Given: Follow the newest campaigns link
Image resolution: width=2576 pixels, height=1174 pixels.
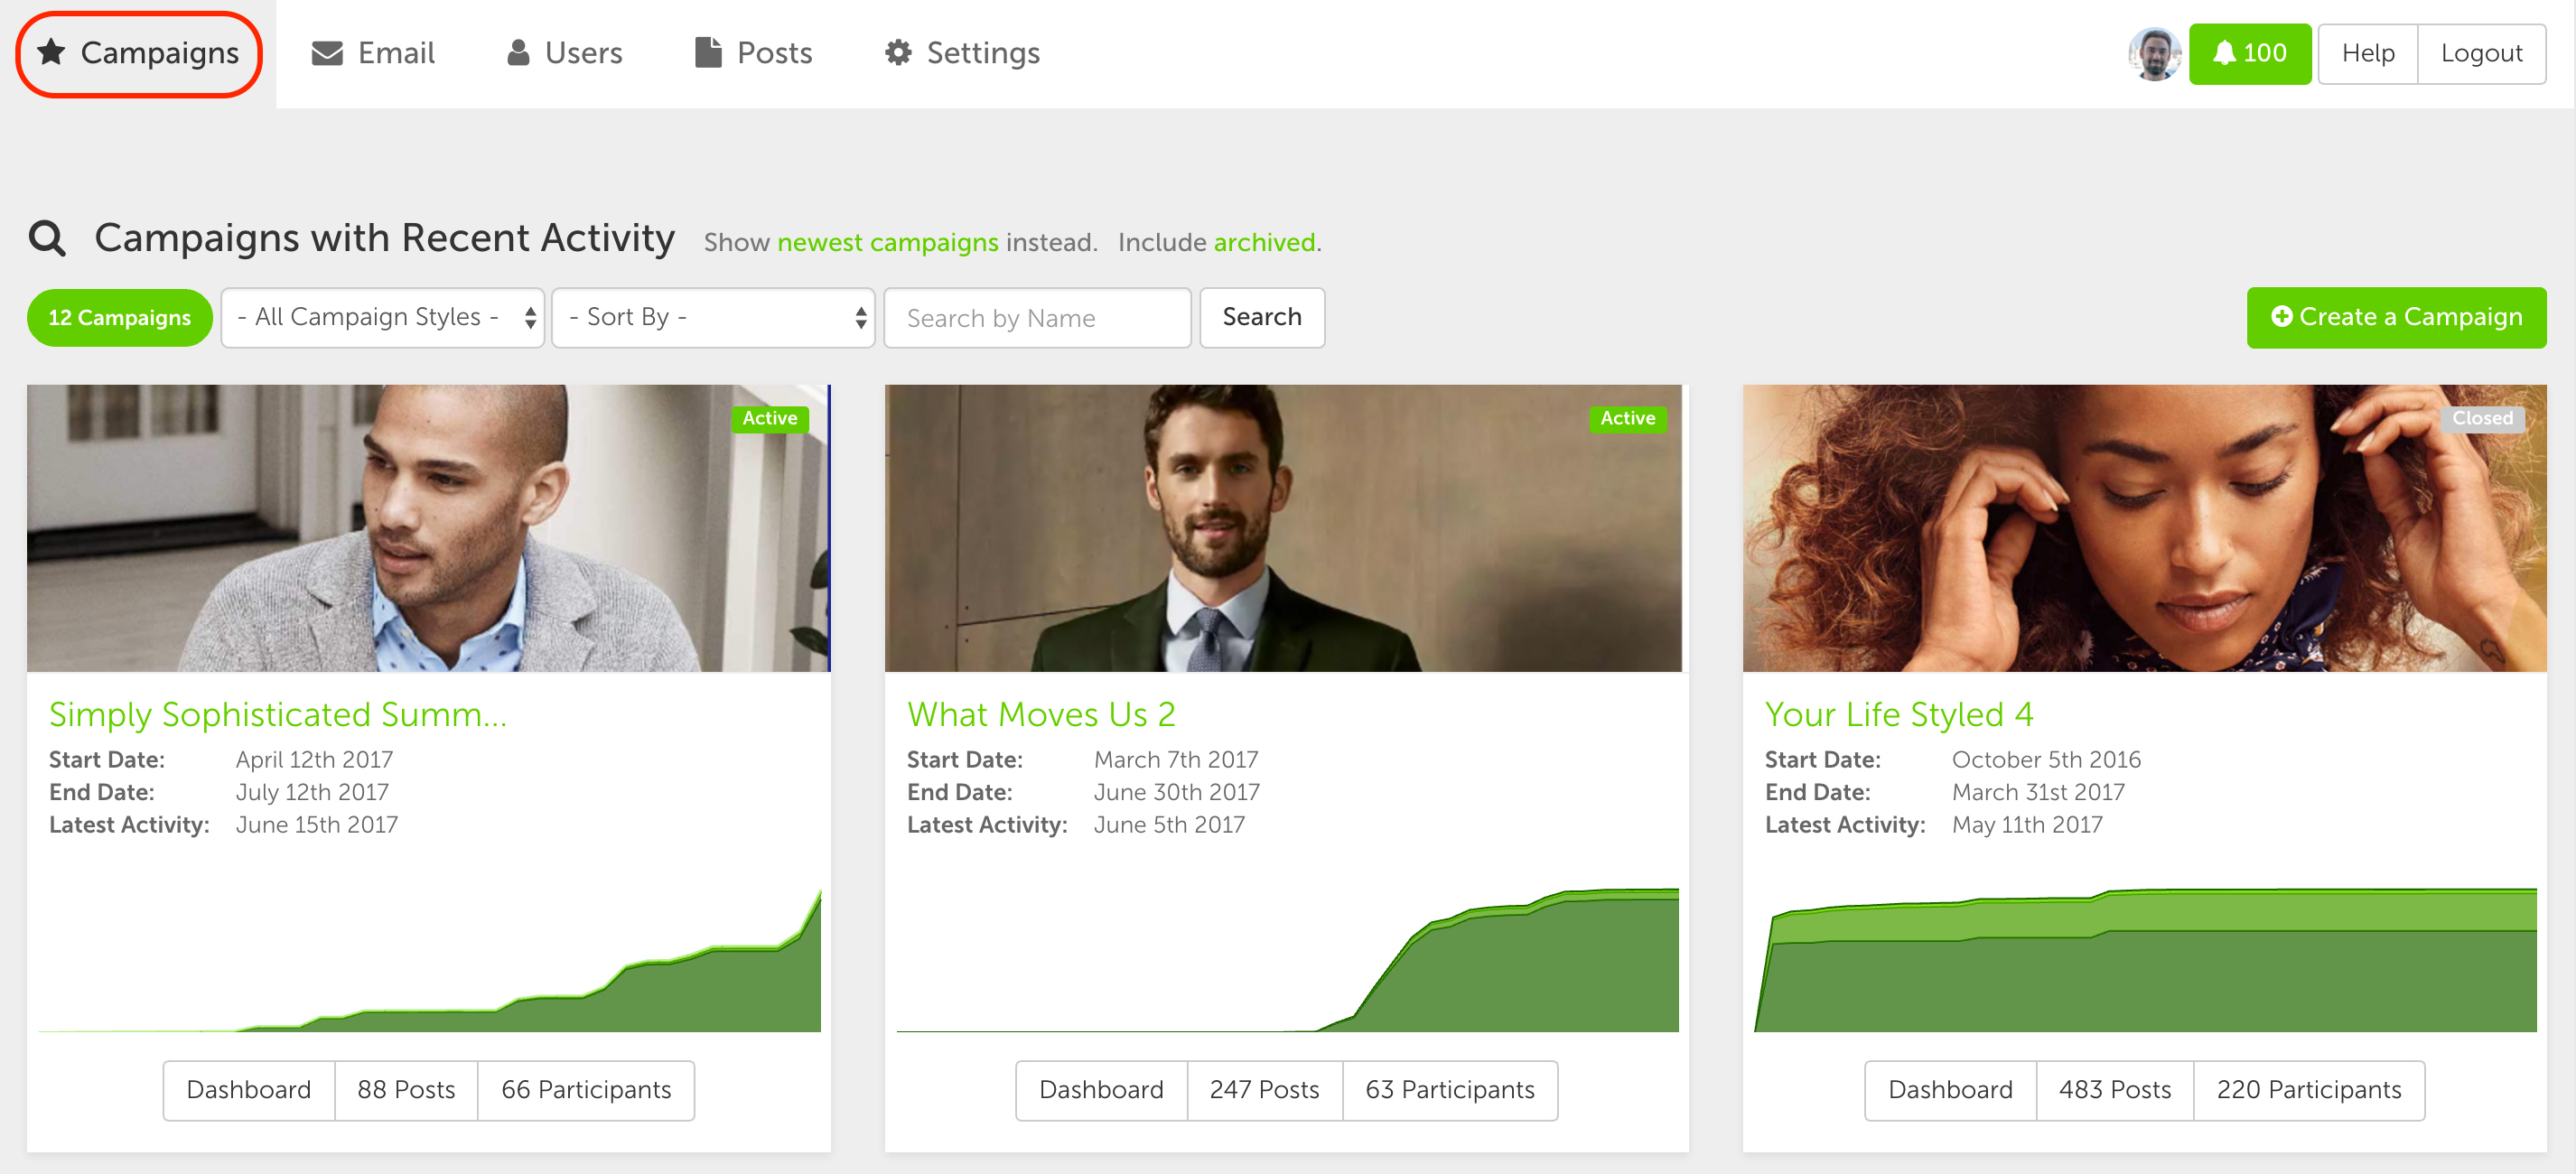Looking at the screenshot, I should 887,242.
